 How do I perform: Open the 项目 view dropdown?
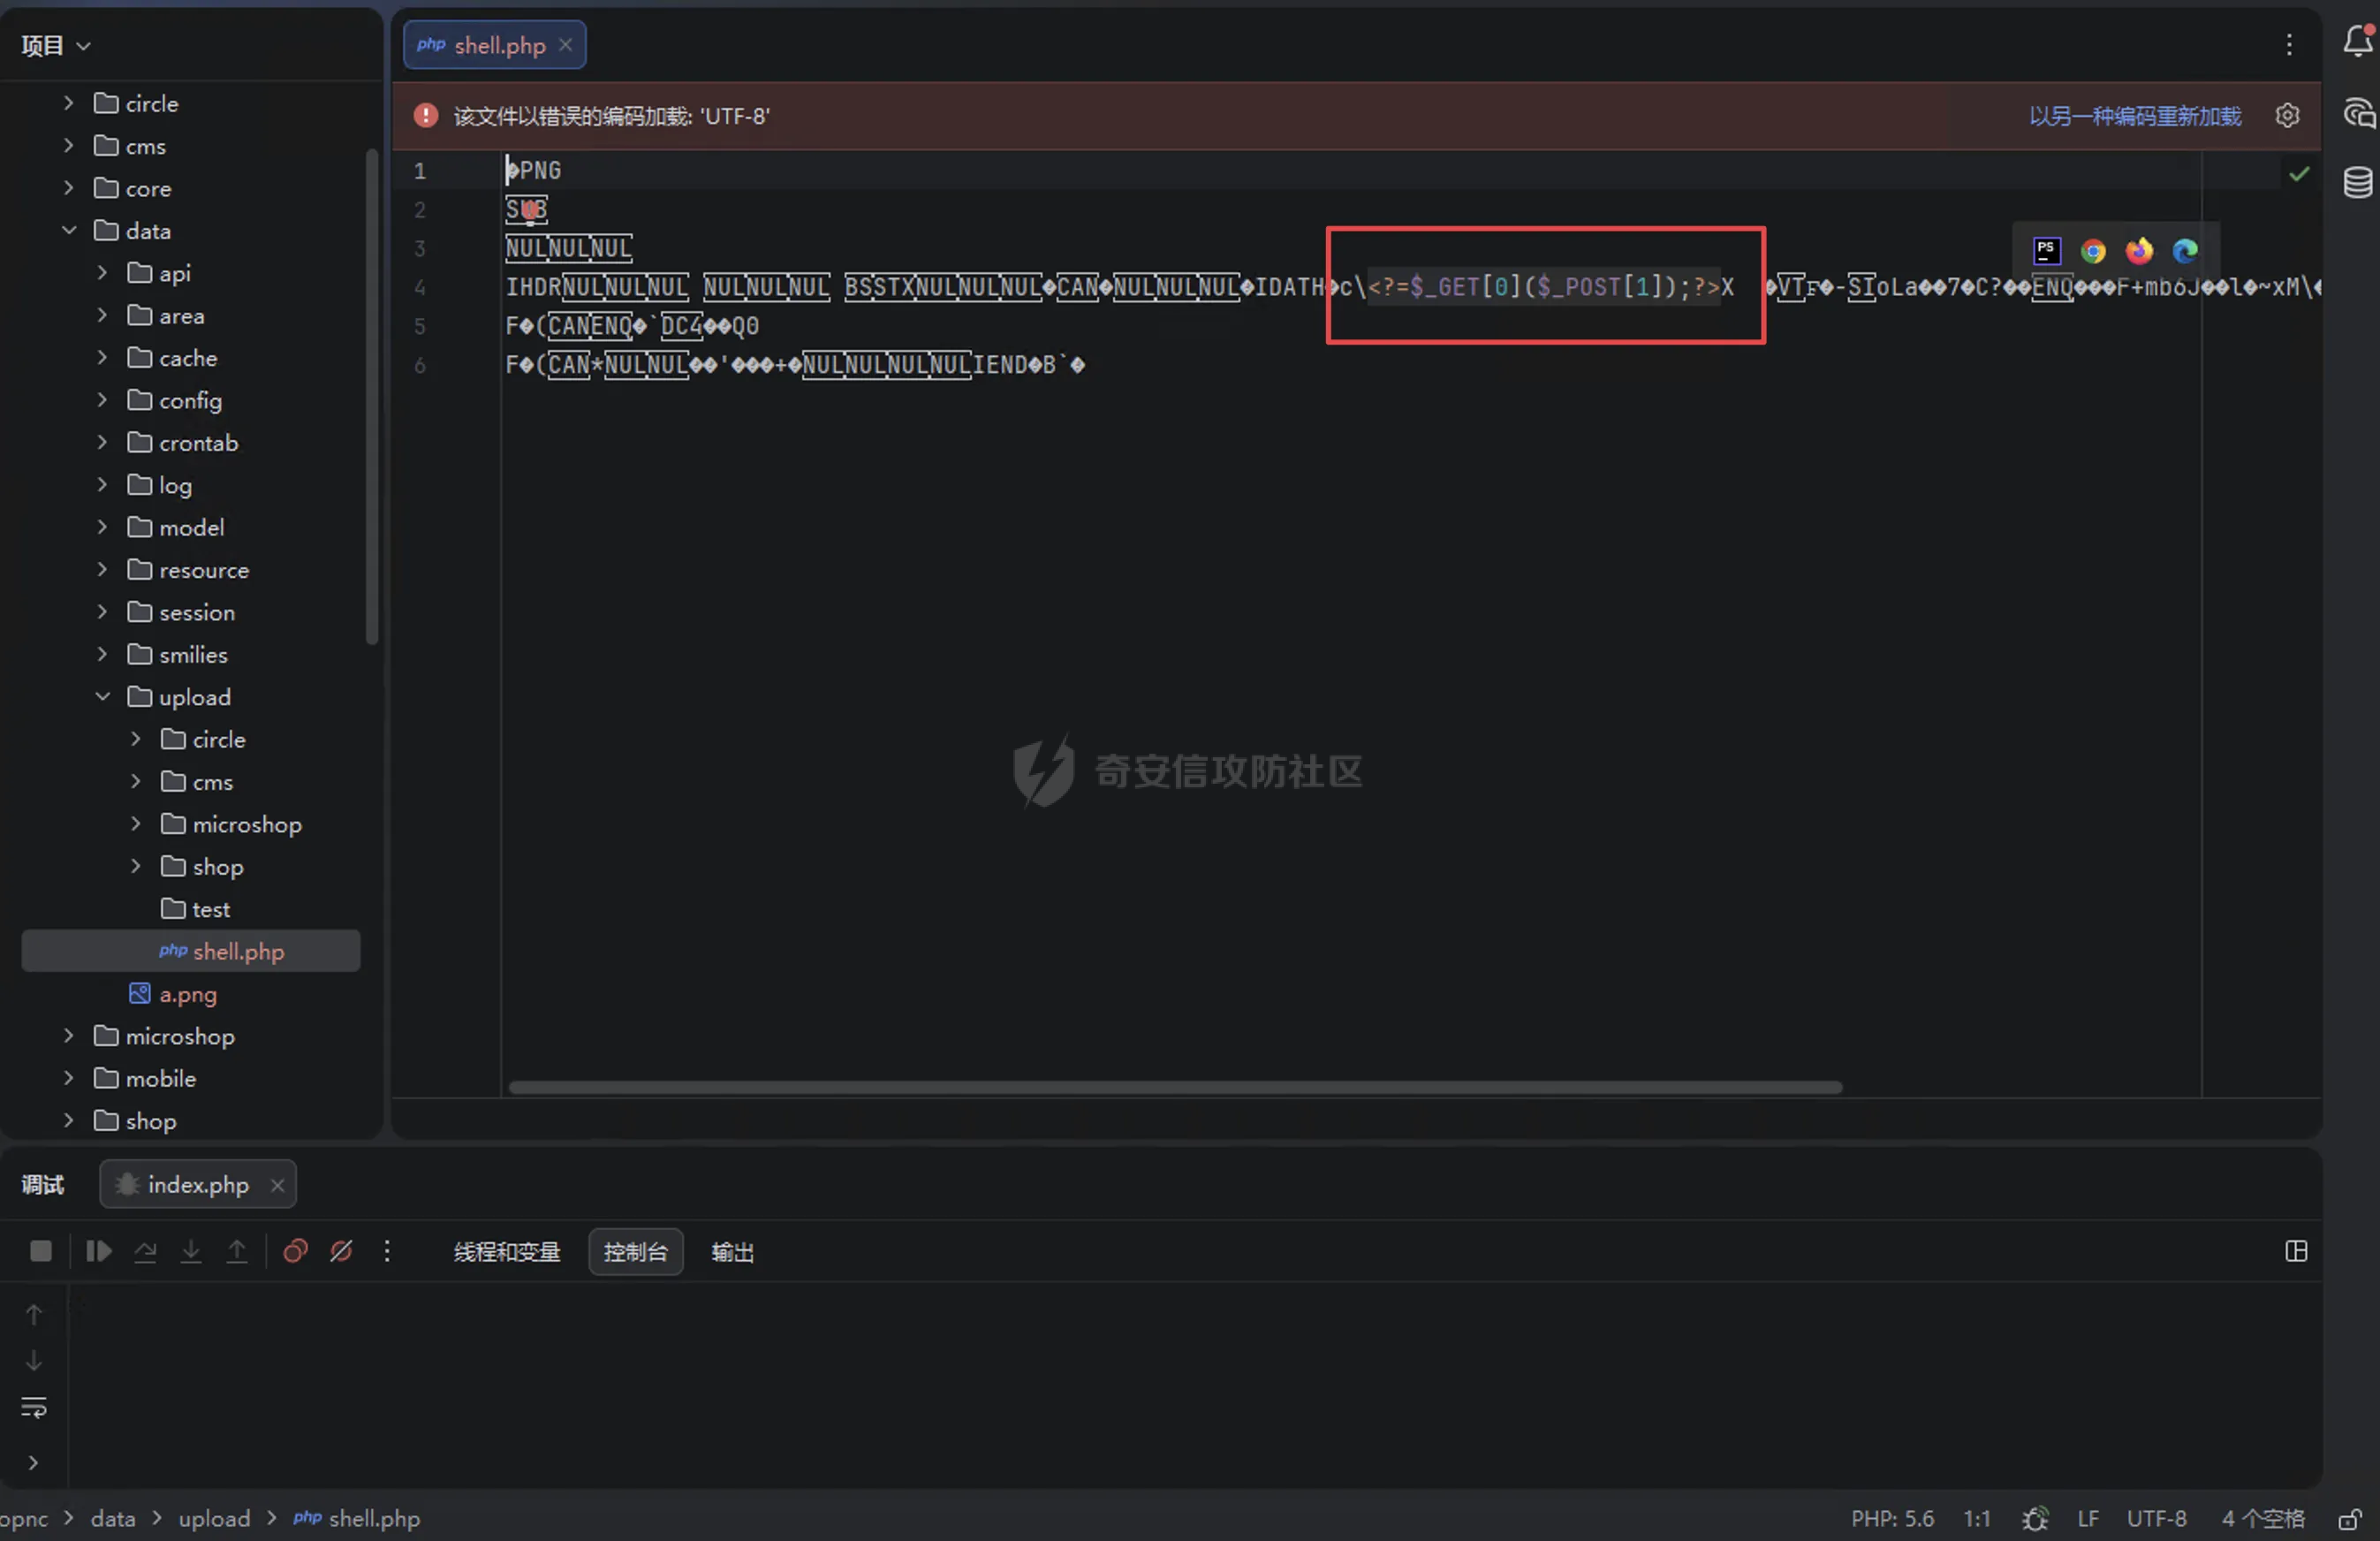click(56, 45)
